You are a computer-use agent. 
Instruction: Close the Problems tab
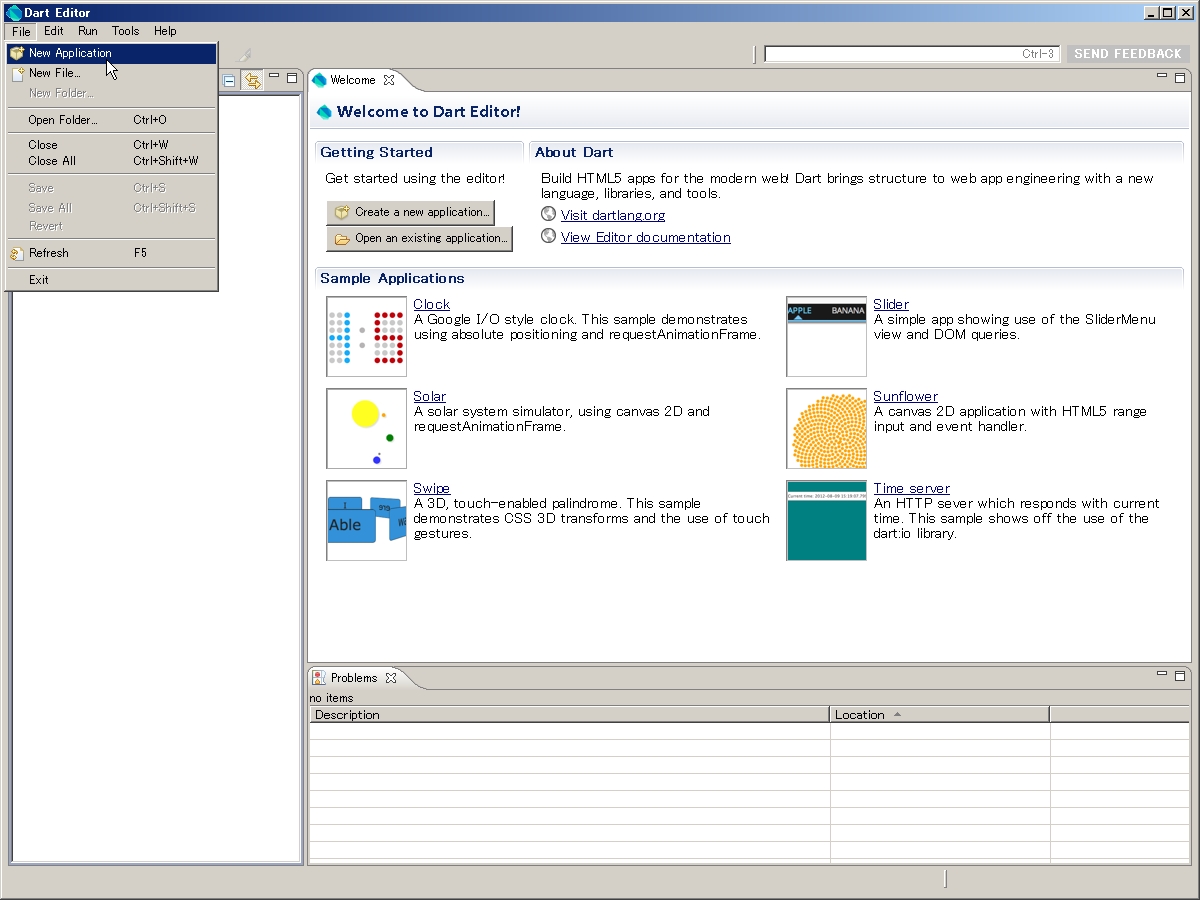click(x=391, y=677)
